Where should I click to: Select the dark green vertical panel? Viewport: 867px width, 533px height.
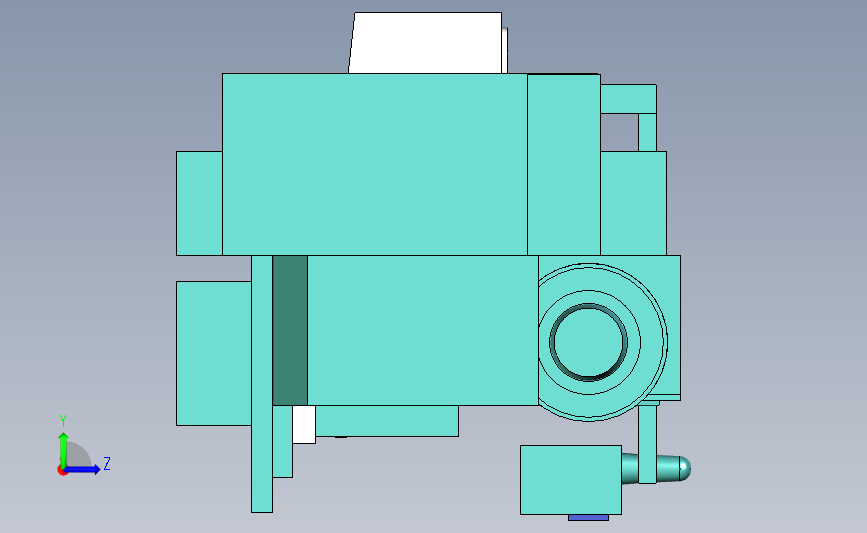(x=290, y=330)
